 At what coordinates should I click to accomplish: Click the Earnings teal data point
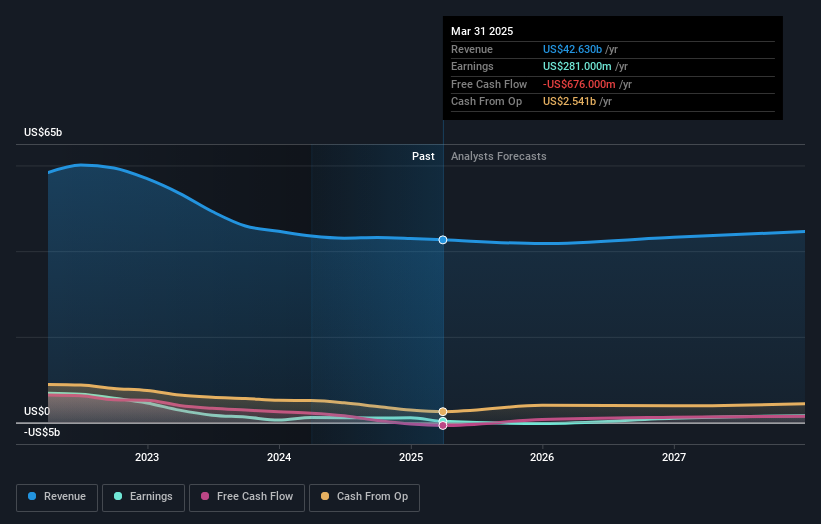point(443,421)
